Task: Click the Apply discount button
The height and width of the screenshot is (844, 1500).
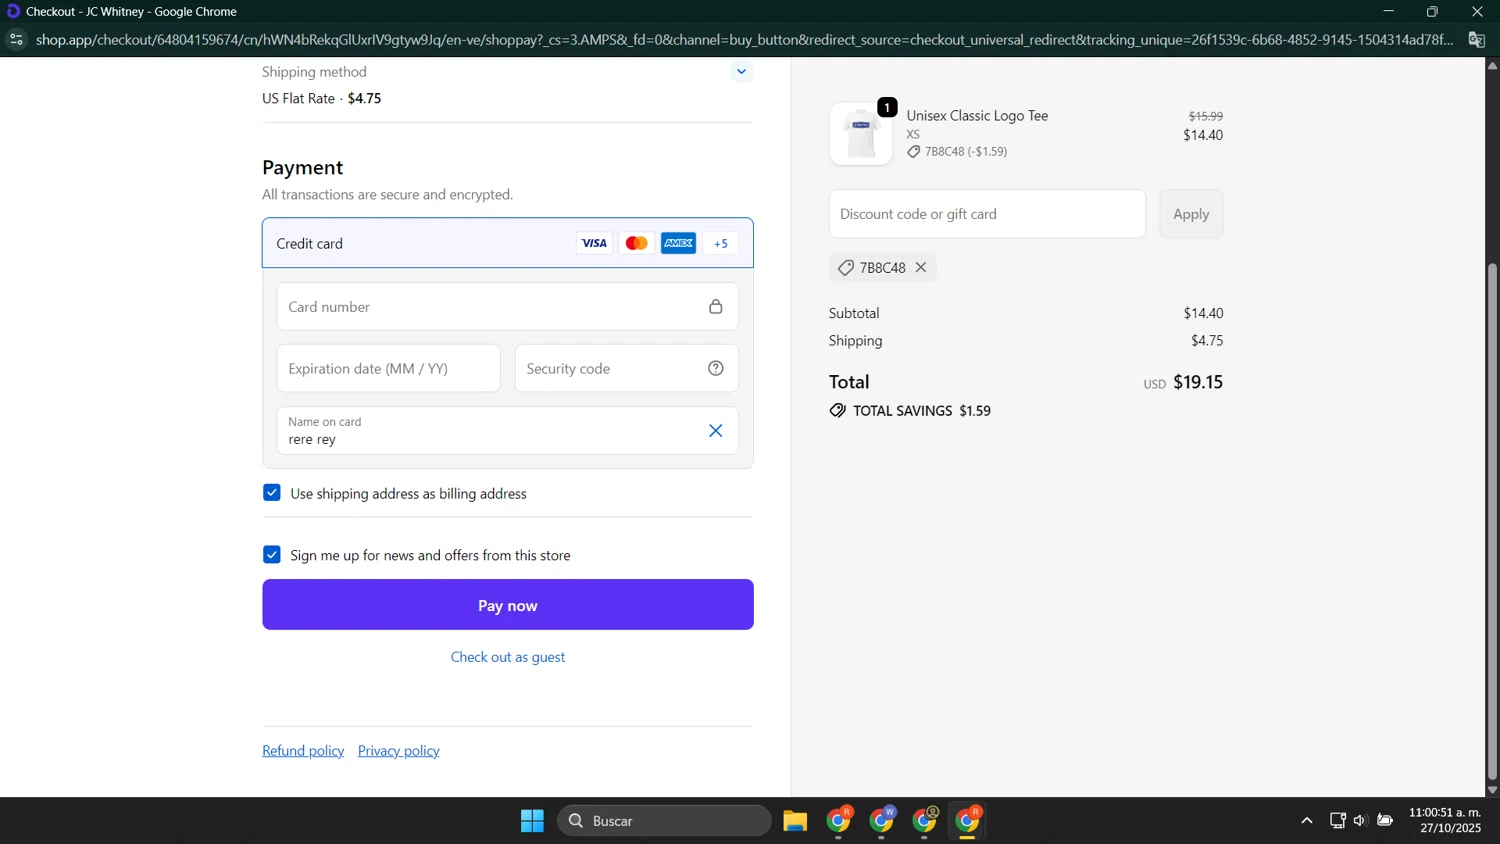Action: click(x=1191, y=214)
